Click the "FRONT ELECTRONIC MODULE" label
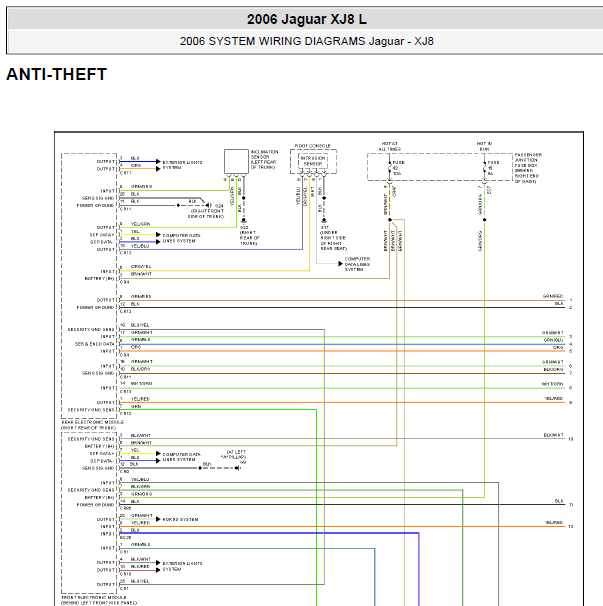 click(x=94, y=597)
